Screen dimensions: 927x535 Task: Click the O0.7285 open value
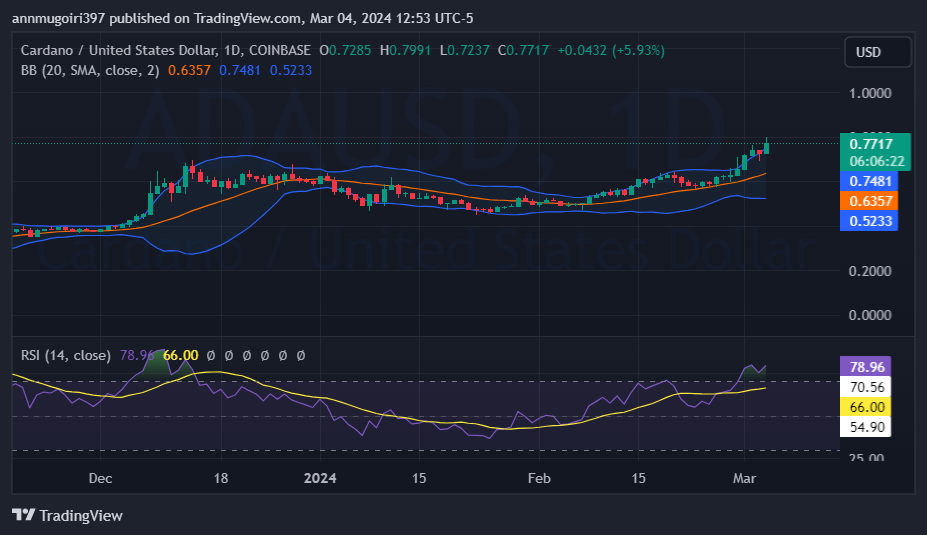(x=345, y=50)
